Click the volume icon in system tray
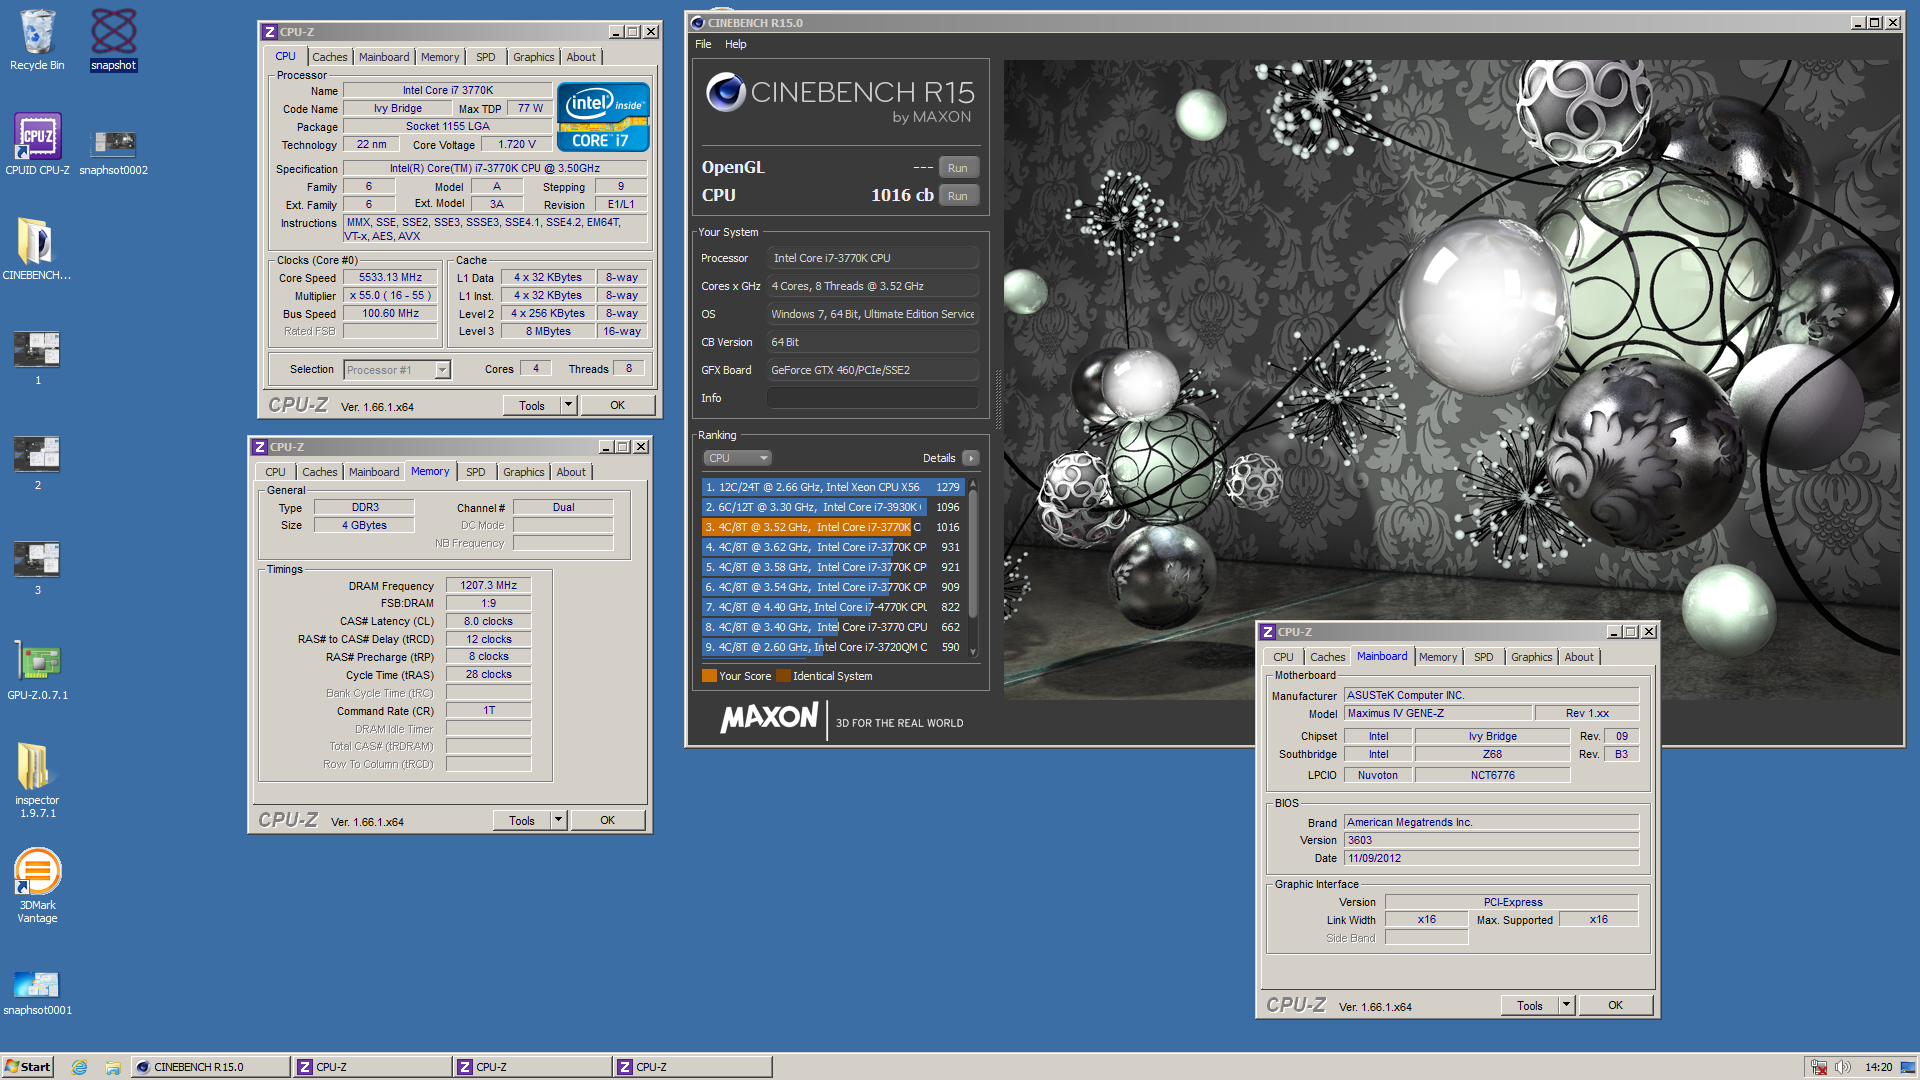Viewport: 1920px width, 1080px height. (1842, 1067)
